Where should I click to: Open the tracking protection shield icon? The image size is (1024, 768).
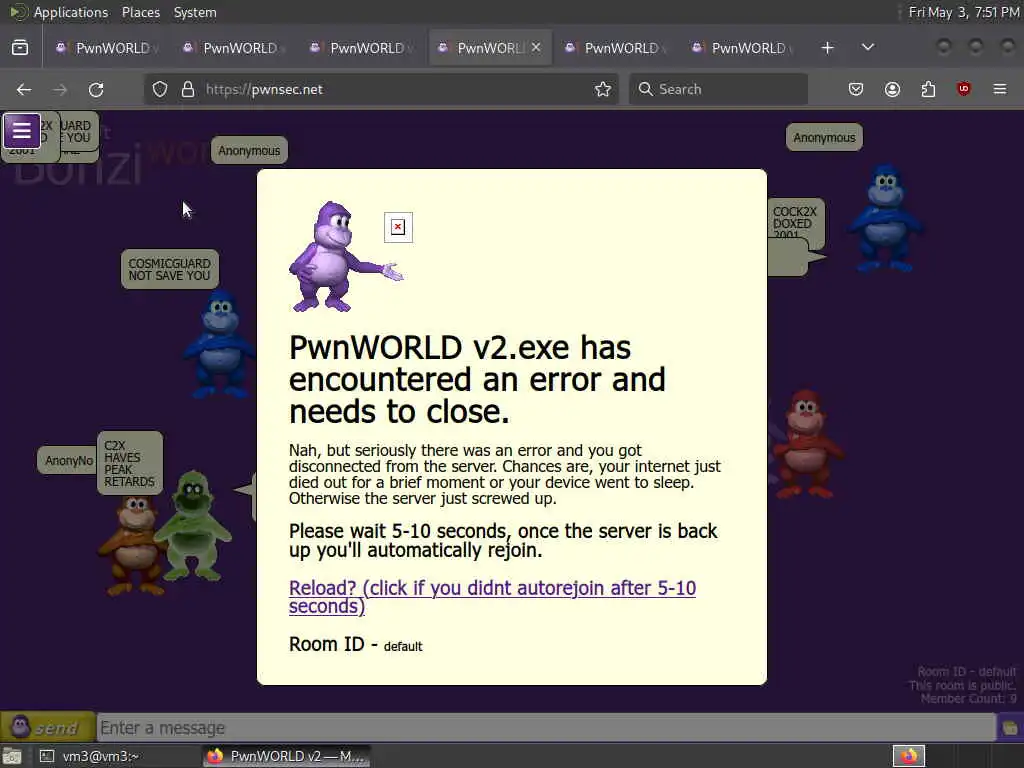pyautogui.click(x=160, y=89)
